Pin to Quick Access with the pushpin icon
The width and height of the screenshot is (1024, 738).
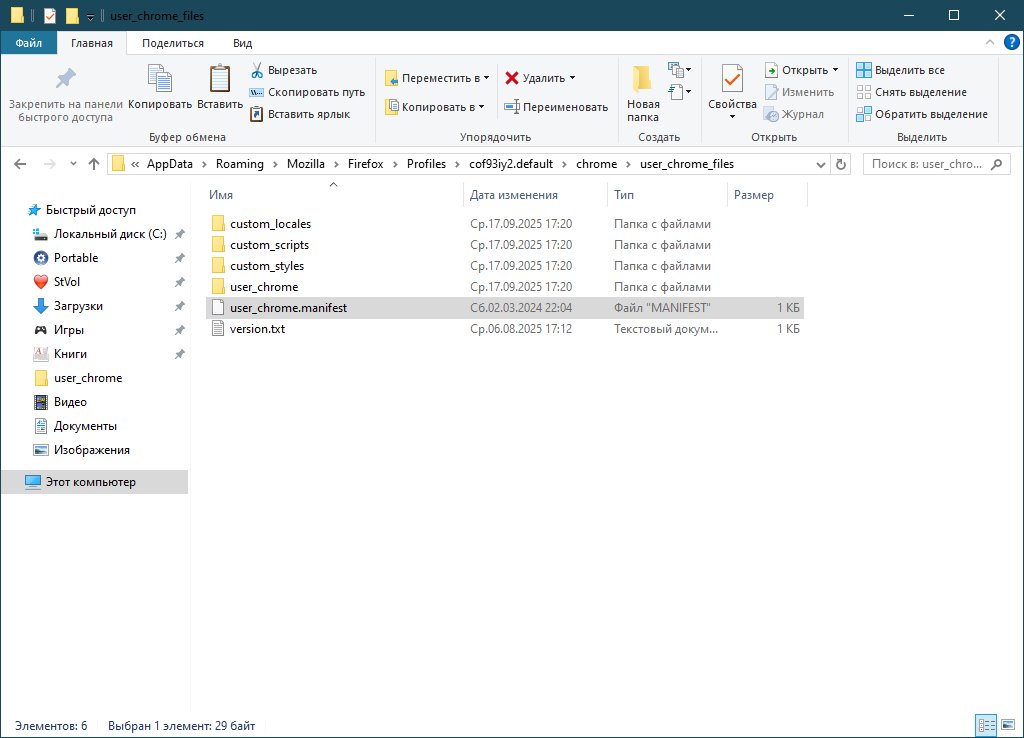pos(65,80)
